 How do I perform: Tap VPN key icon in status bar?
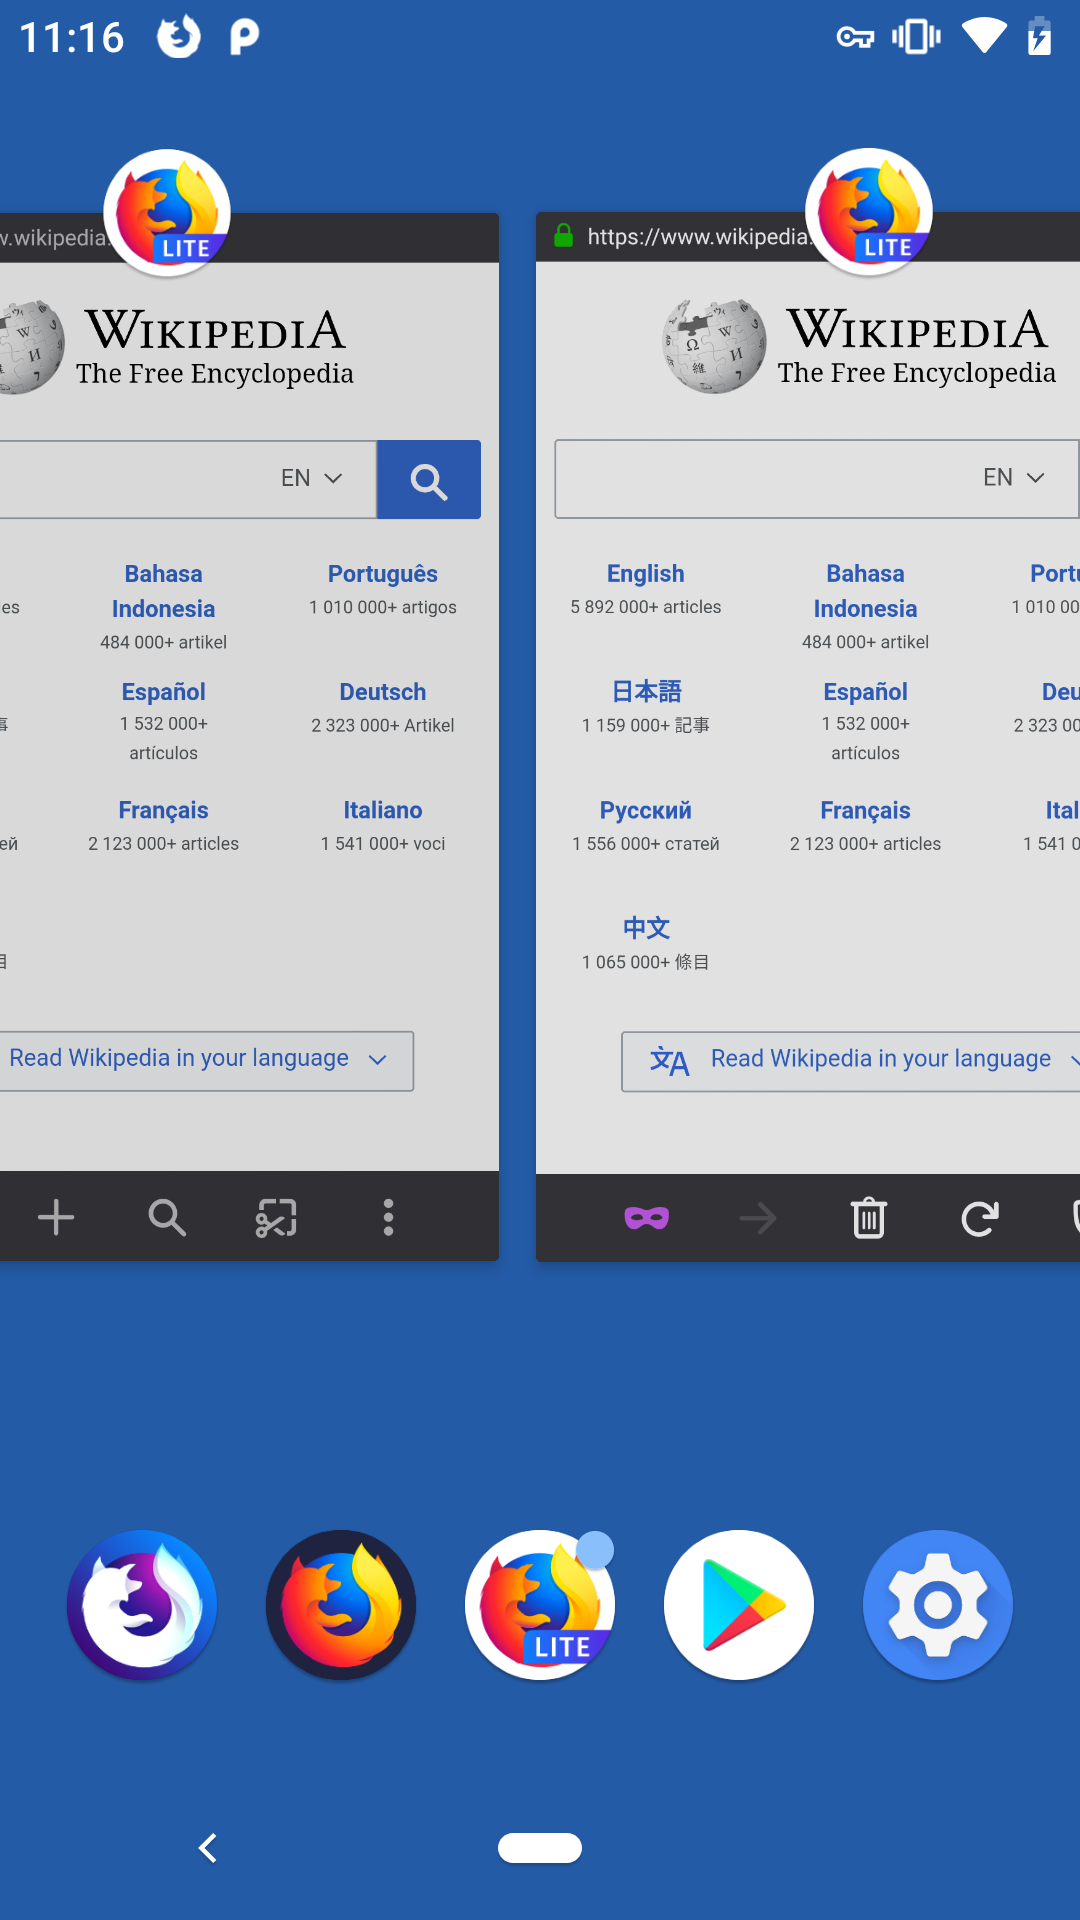click(855, 38)
